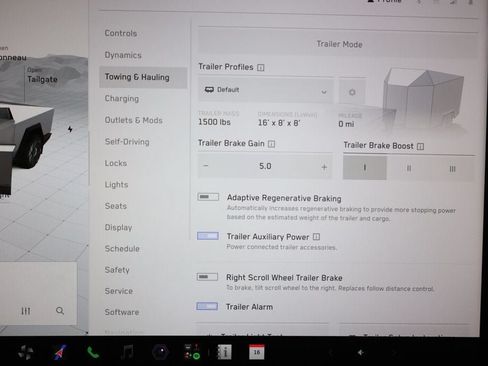Open the owner's manual info icon

[x=224, y=352]
